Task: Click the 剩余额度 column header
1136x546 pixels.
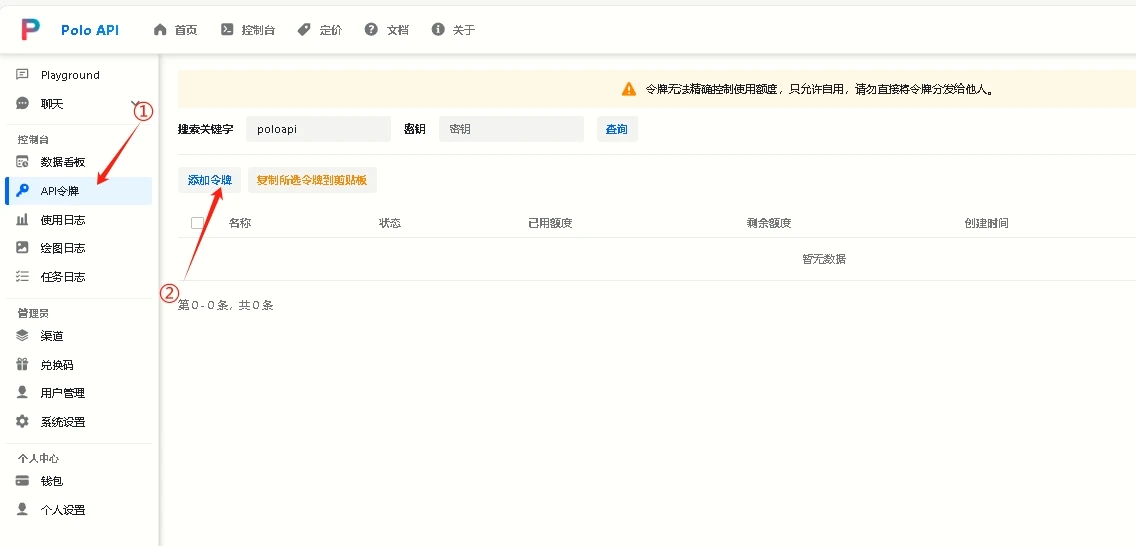Action: pyautogui.click(x=769, y=222)
